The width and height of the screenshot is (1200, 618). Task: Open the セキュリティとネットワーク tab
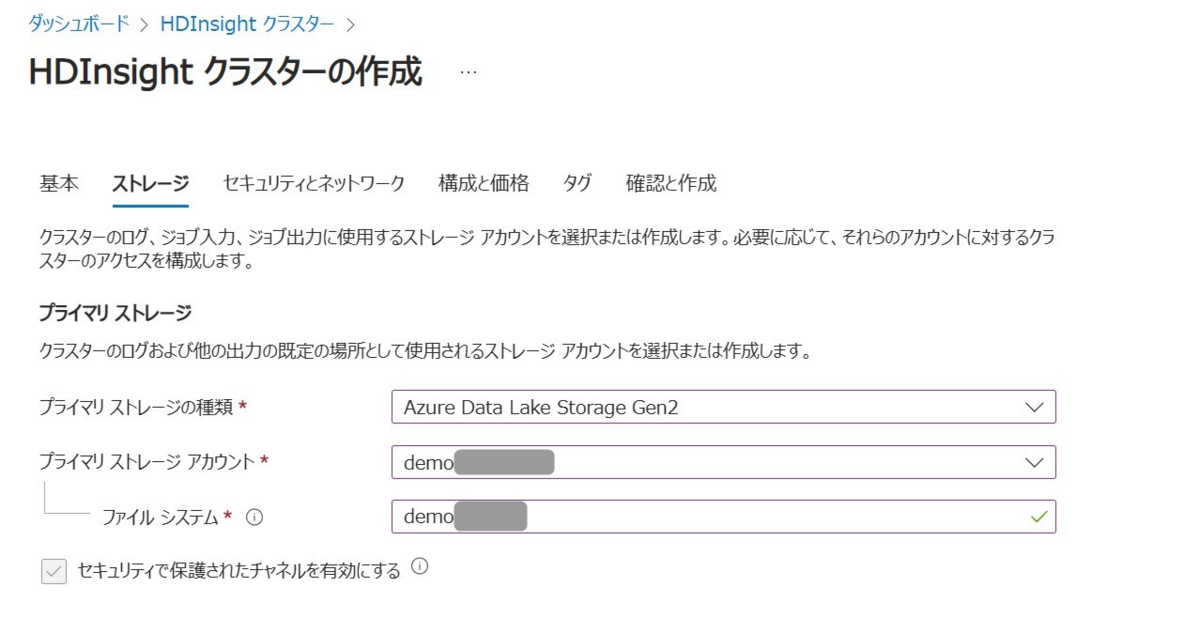click(x=313, y=183)
